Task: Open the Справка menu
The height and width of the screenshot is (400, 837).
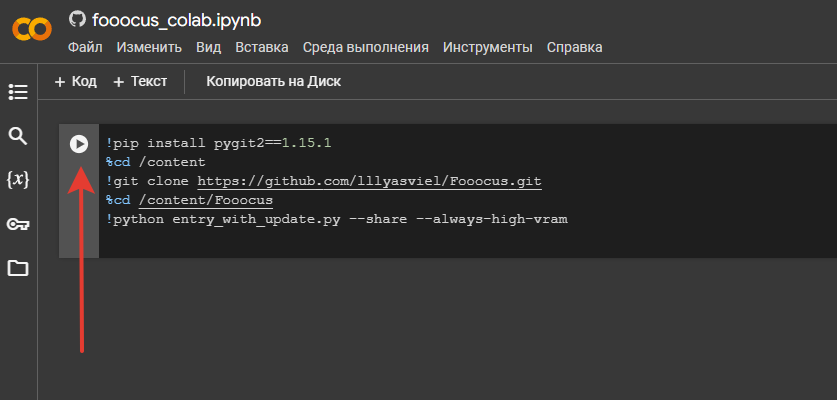Action: [x=574, y=48]
